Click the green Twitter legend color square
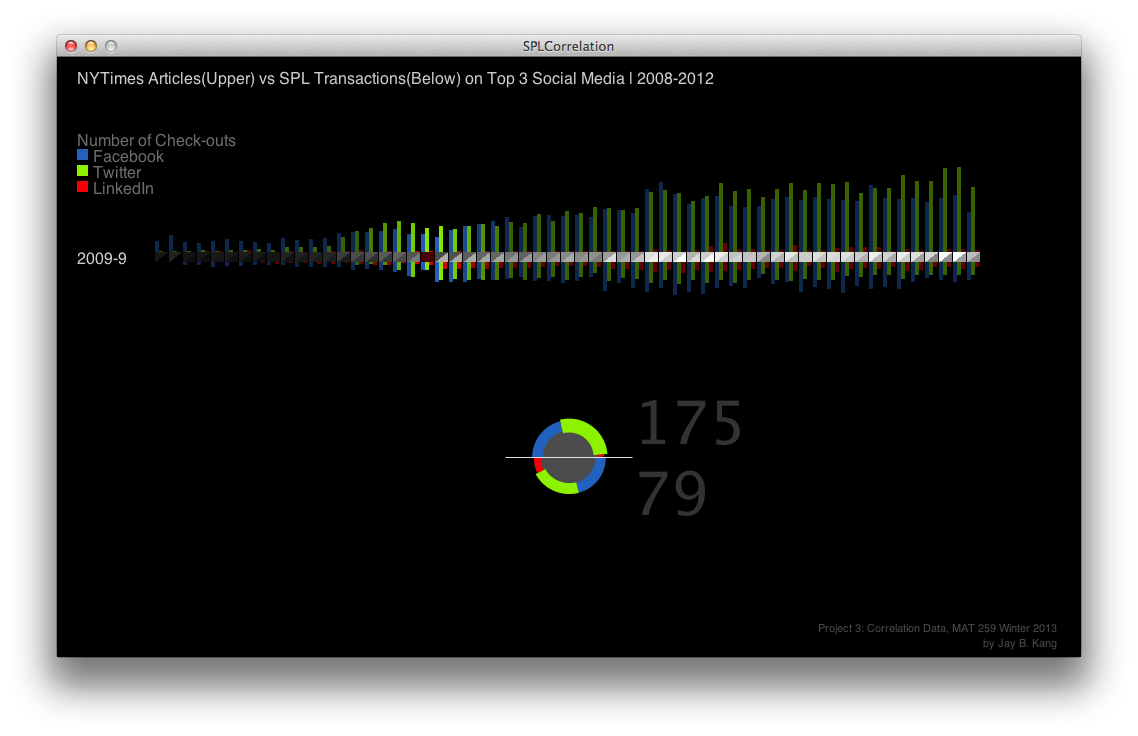The width and height of the screenshot is (1138, 736). (x=82, y=172)
